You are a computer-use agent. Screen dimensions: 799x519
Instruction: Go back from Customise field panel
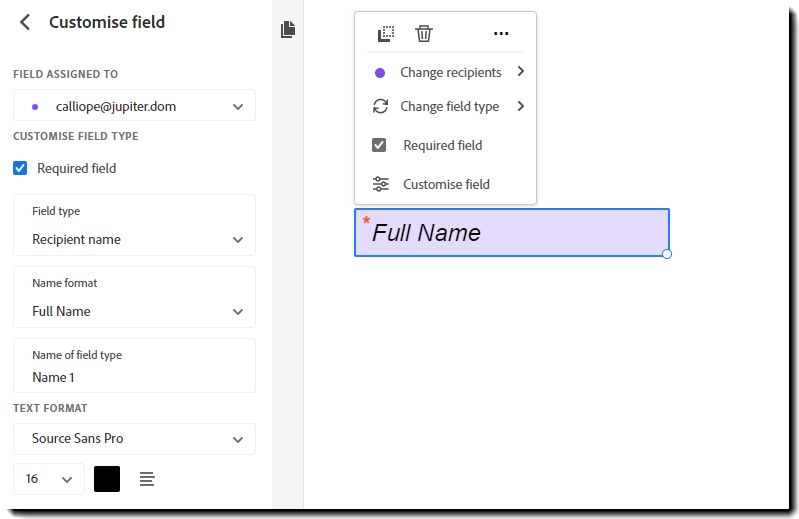tap(24, 22)
